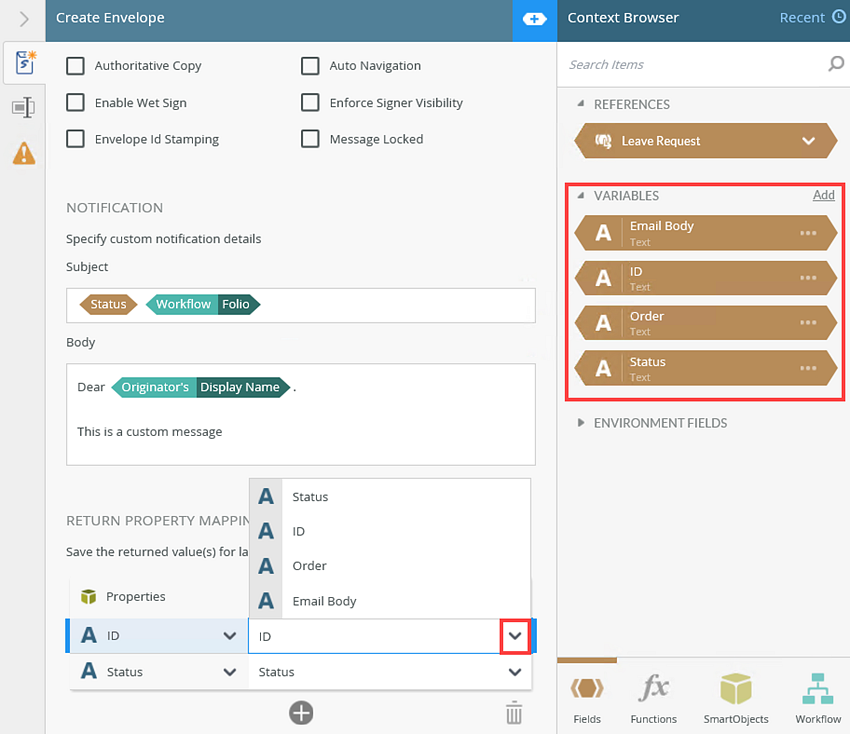850x734 pixels.
Task: Check the Auto Navigation option
Action: click(310, 66)
